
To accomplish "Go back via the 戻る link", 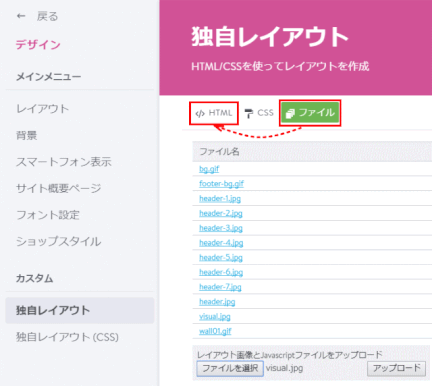I will (47, 16).
